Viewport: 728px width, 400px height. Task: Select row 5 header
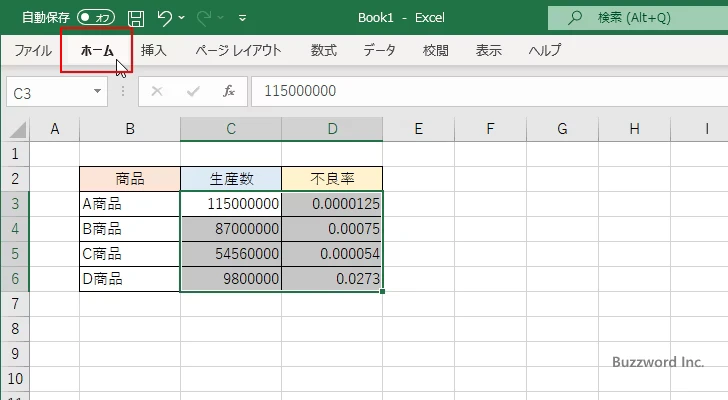pos(15,254)
